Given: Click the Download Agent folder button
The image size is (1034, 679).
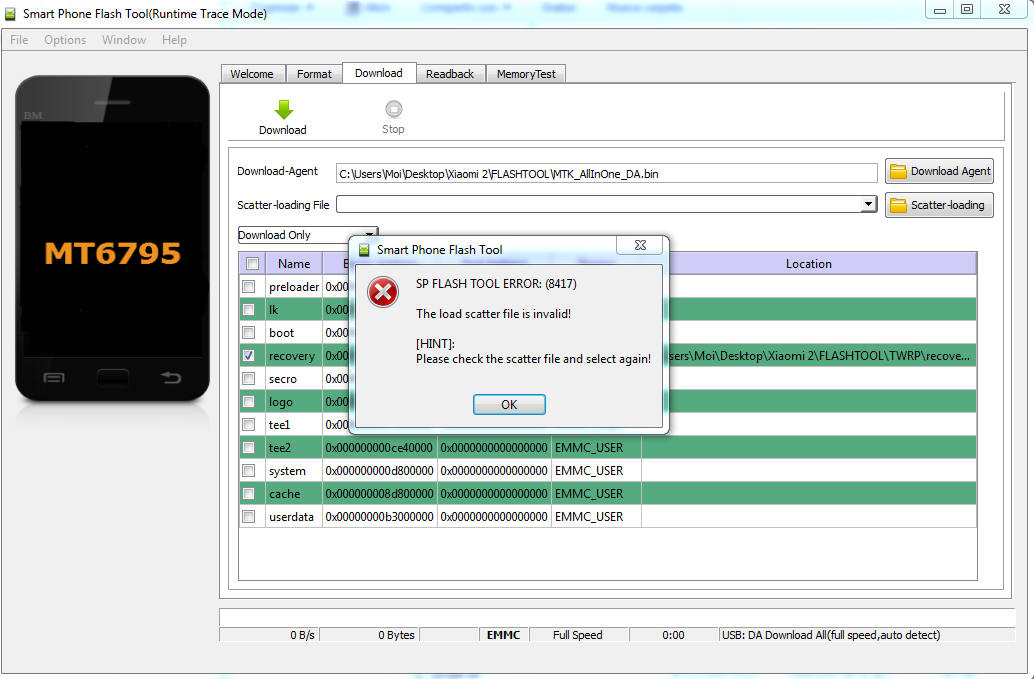Looking at the screenshot, I should click(939, 171).
